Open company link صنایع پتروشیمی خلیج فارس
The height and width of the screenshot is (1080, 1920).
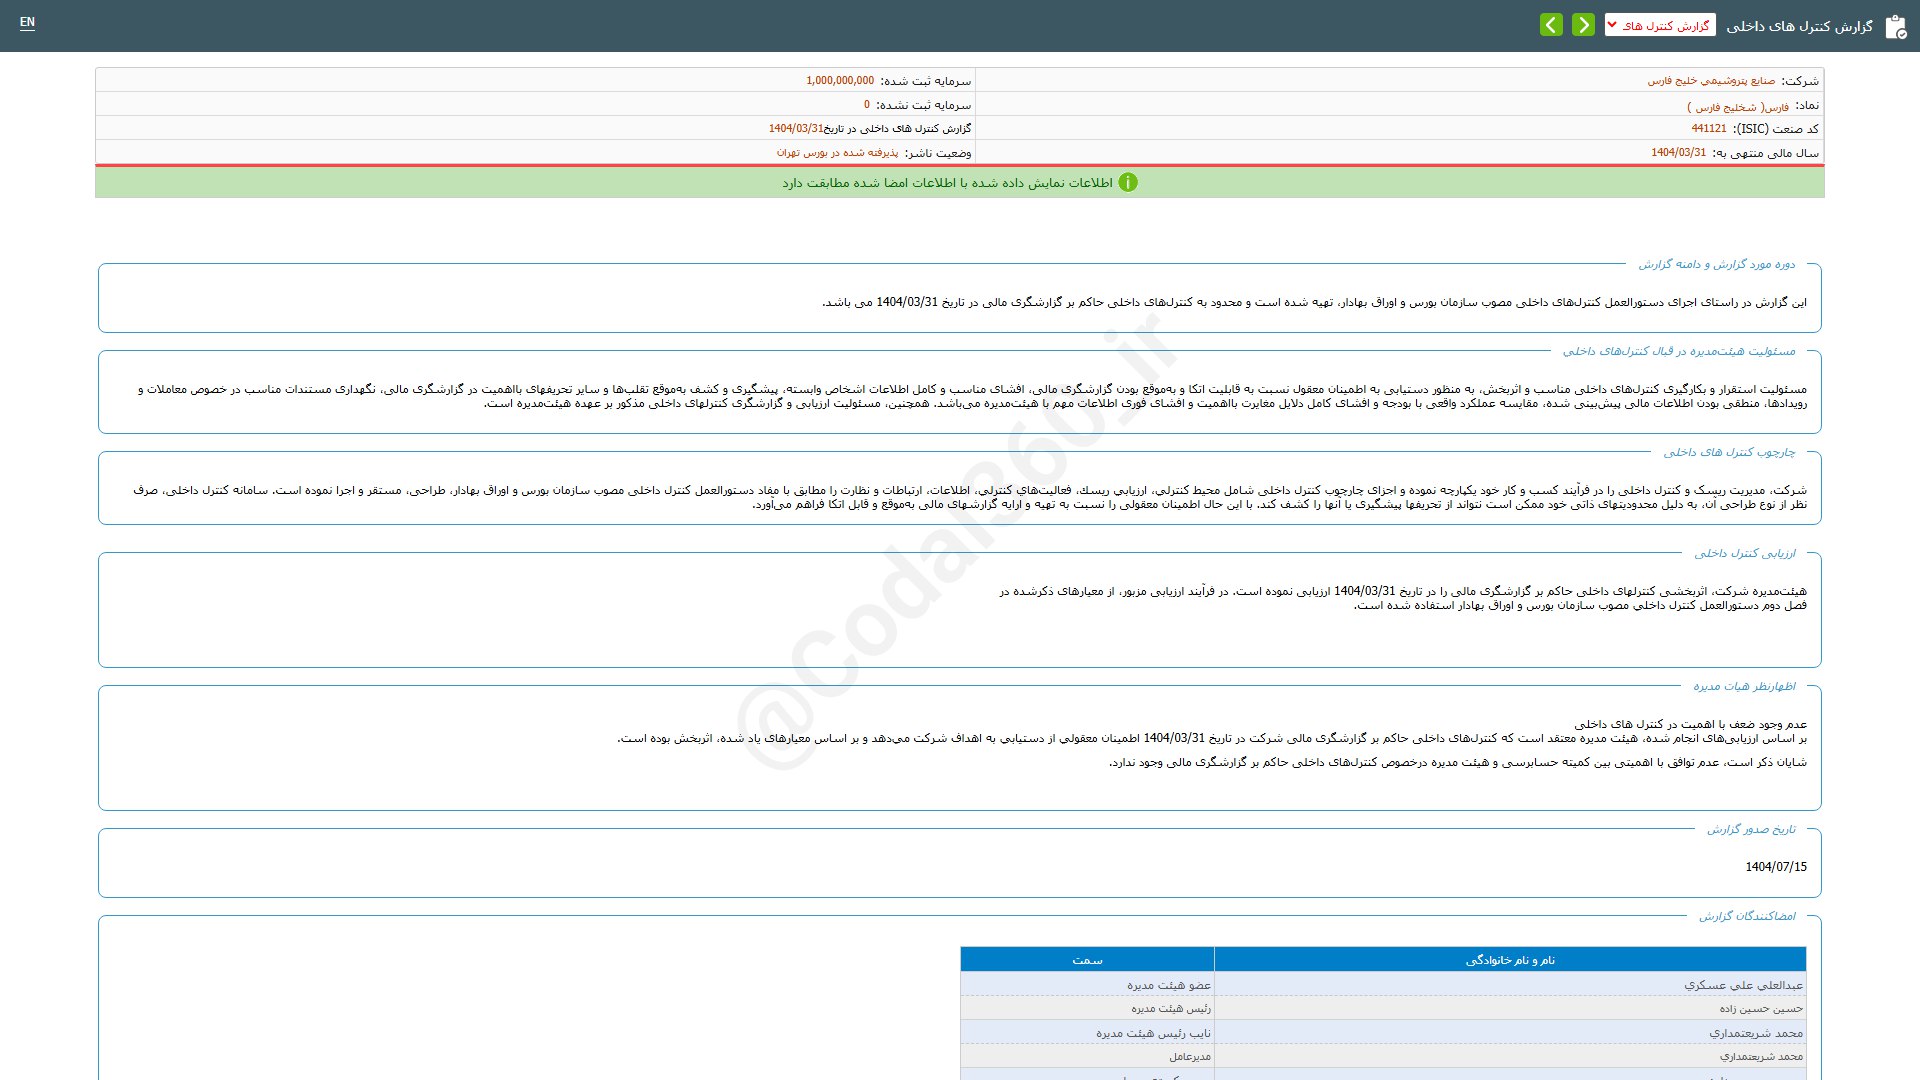pos(1711,81)
